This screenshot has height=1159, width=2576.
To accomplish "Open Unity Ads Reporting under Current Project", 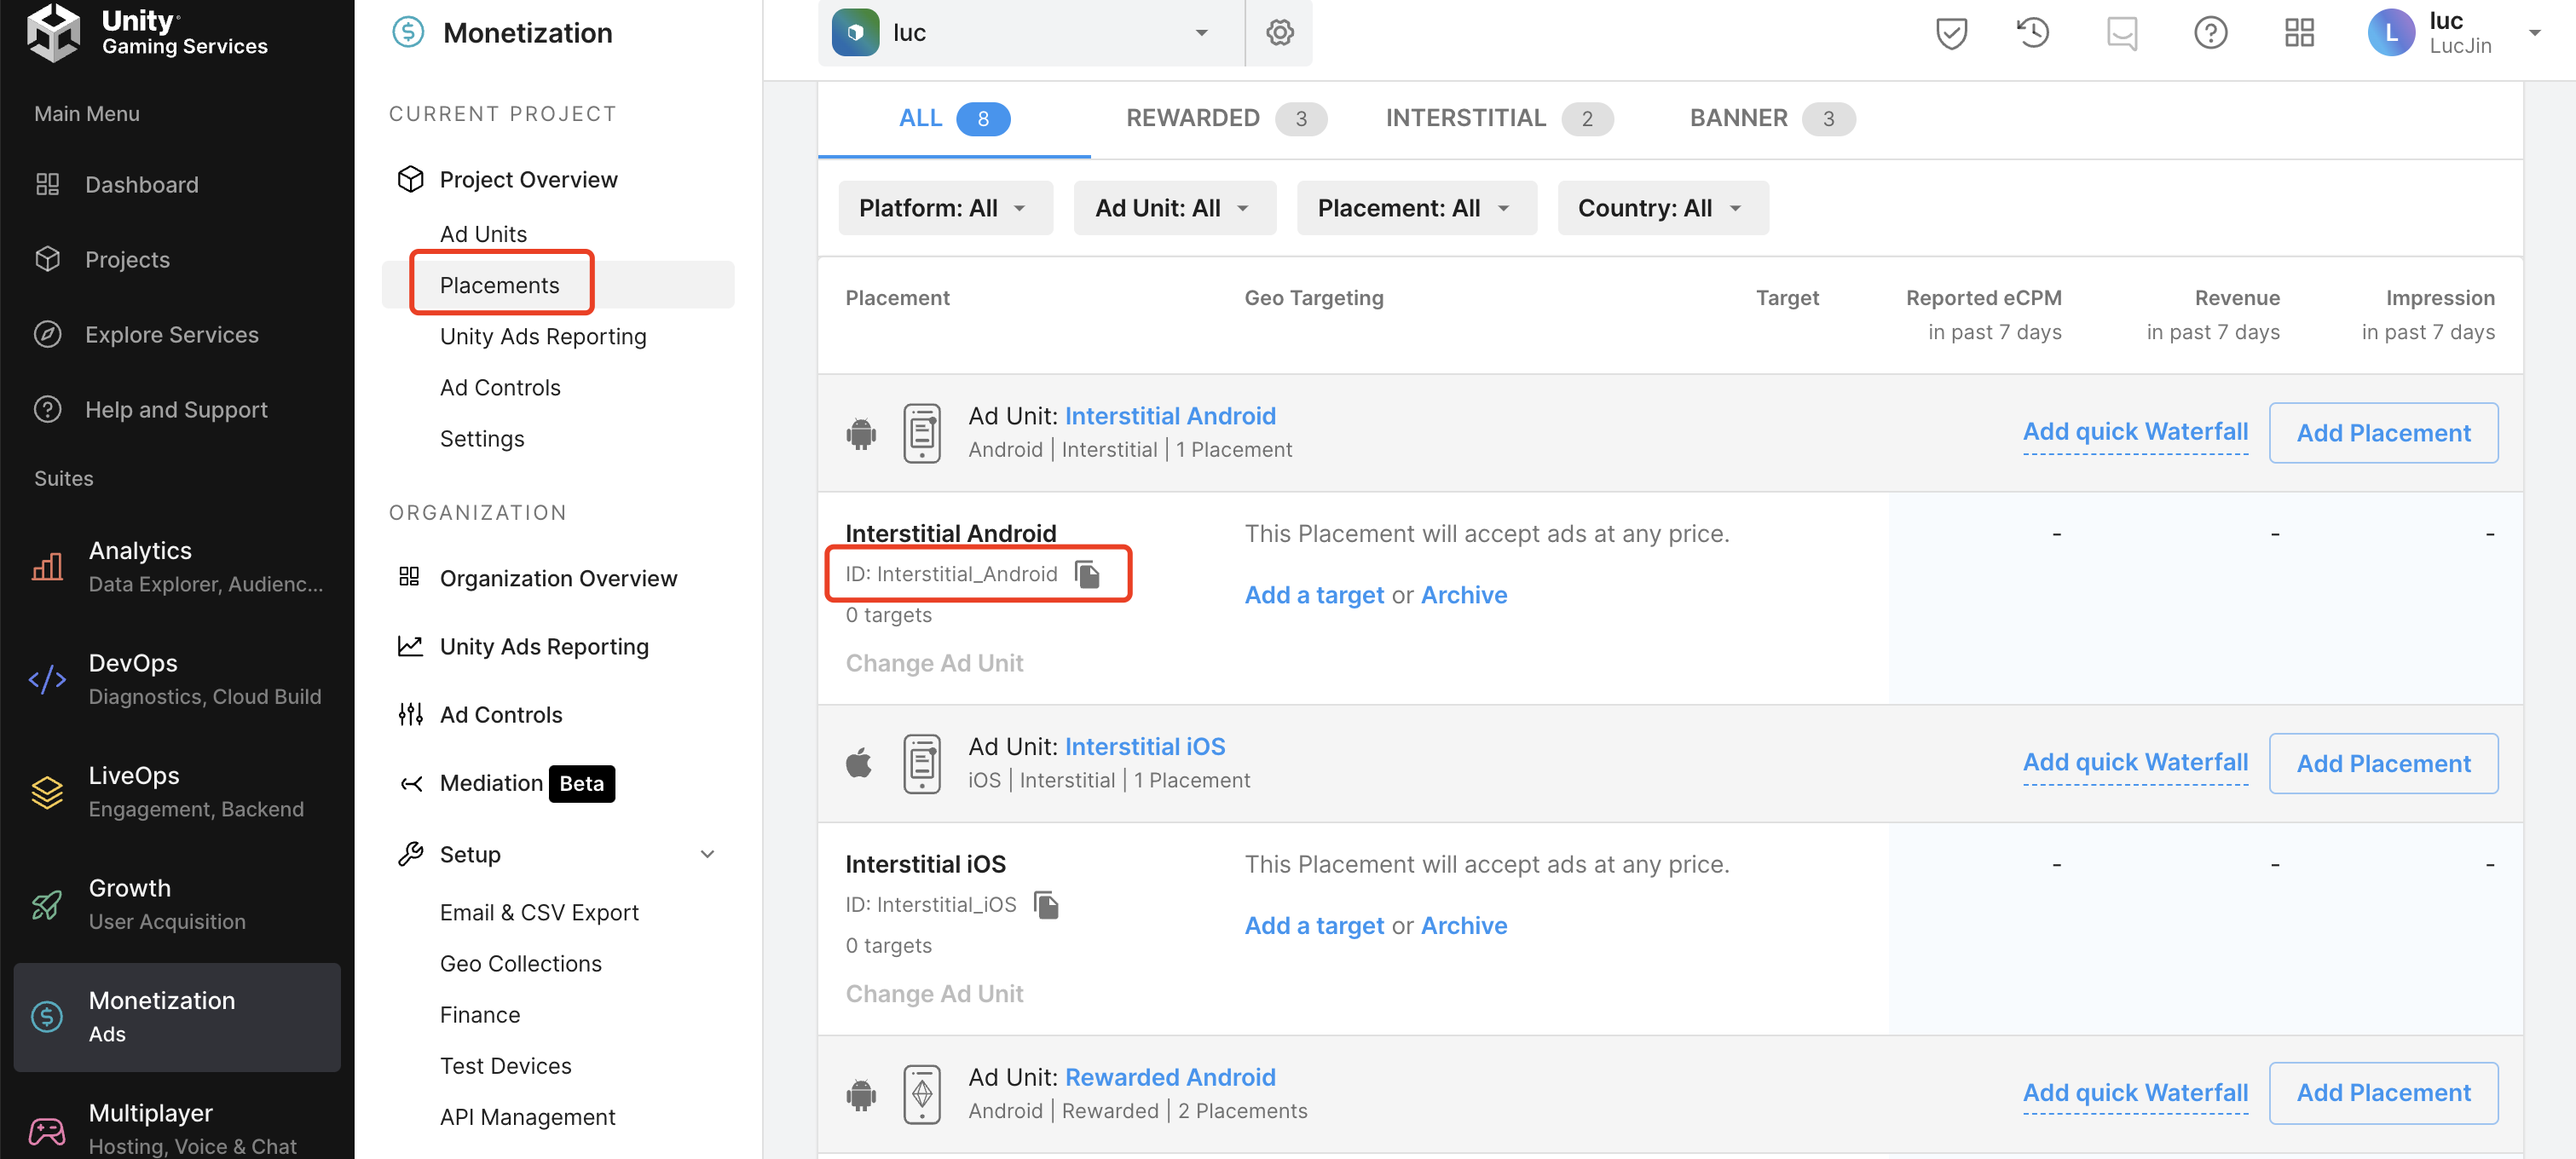I will coord(543,336).
